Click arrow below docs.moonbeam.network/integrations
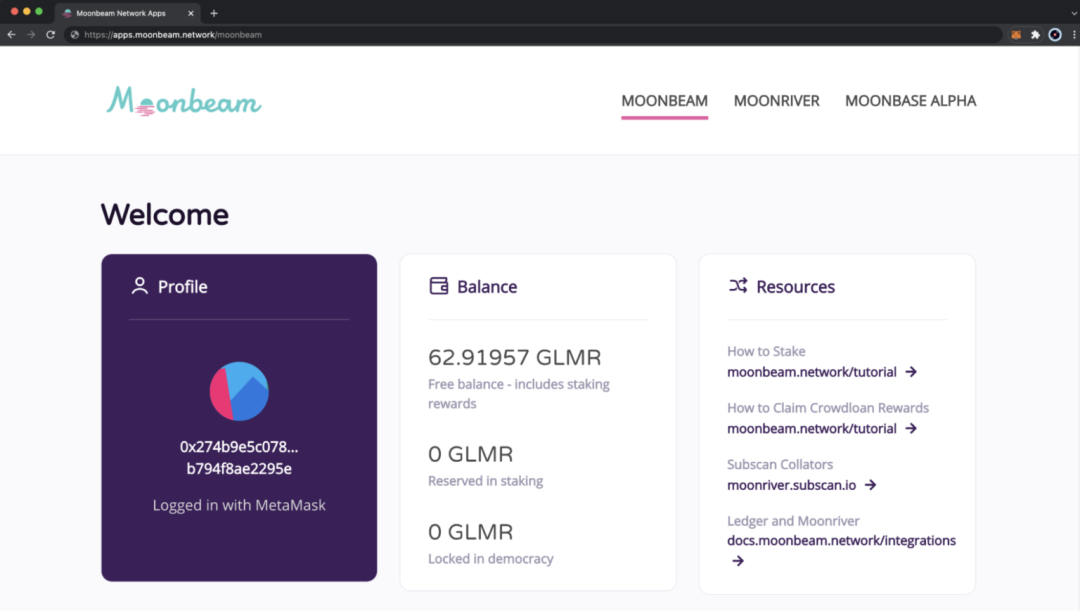Viewport: 1080px width, 611px height. pos(738,561)
